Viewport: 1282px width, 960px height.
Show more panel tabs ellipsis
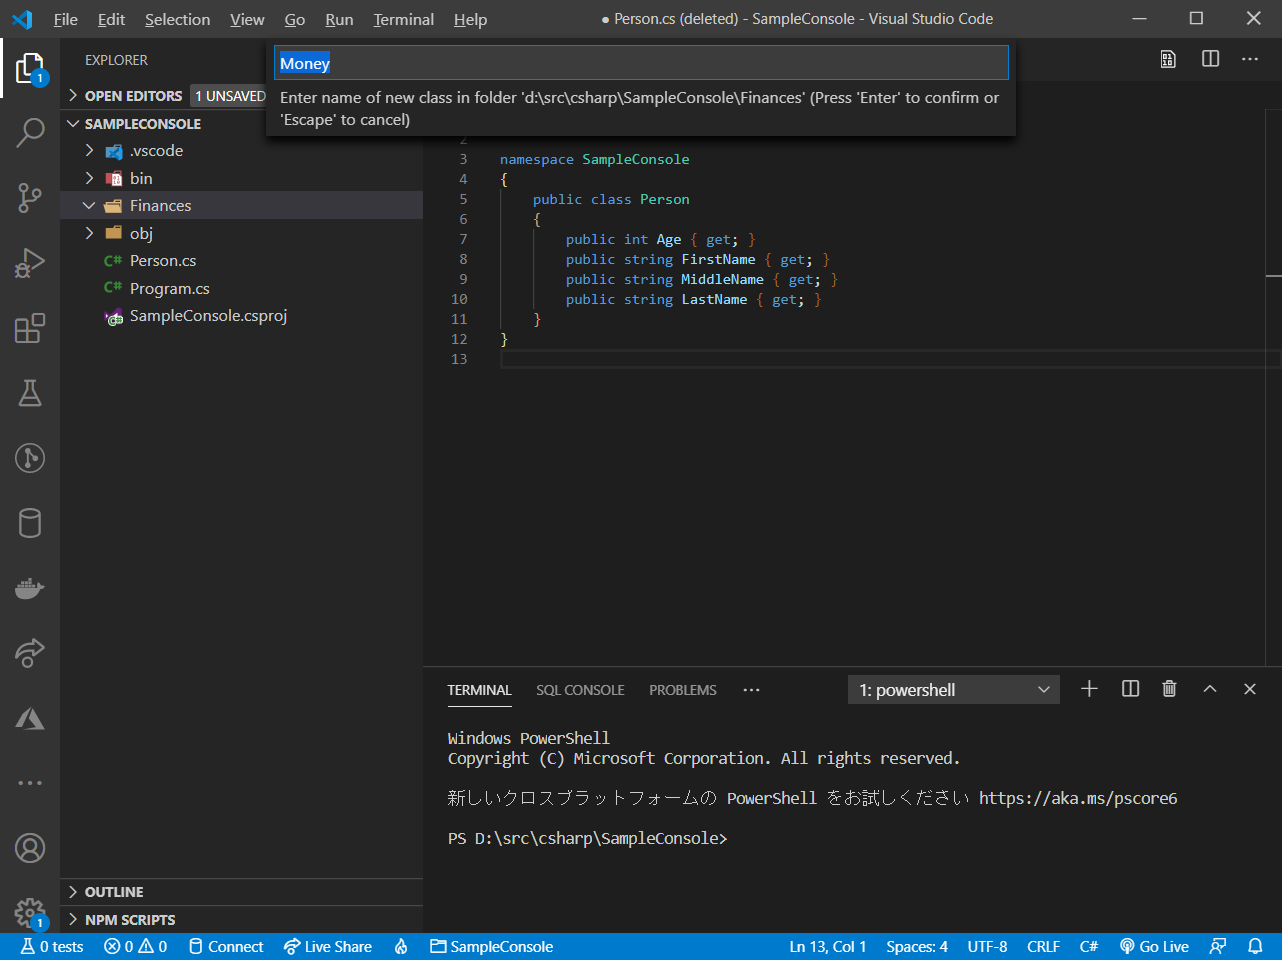pos(752,690)
